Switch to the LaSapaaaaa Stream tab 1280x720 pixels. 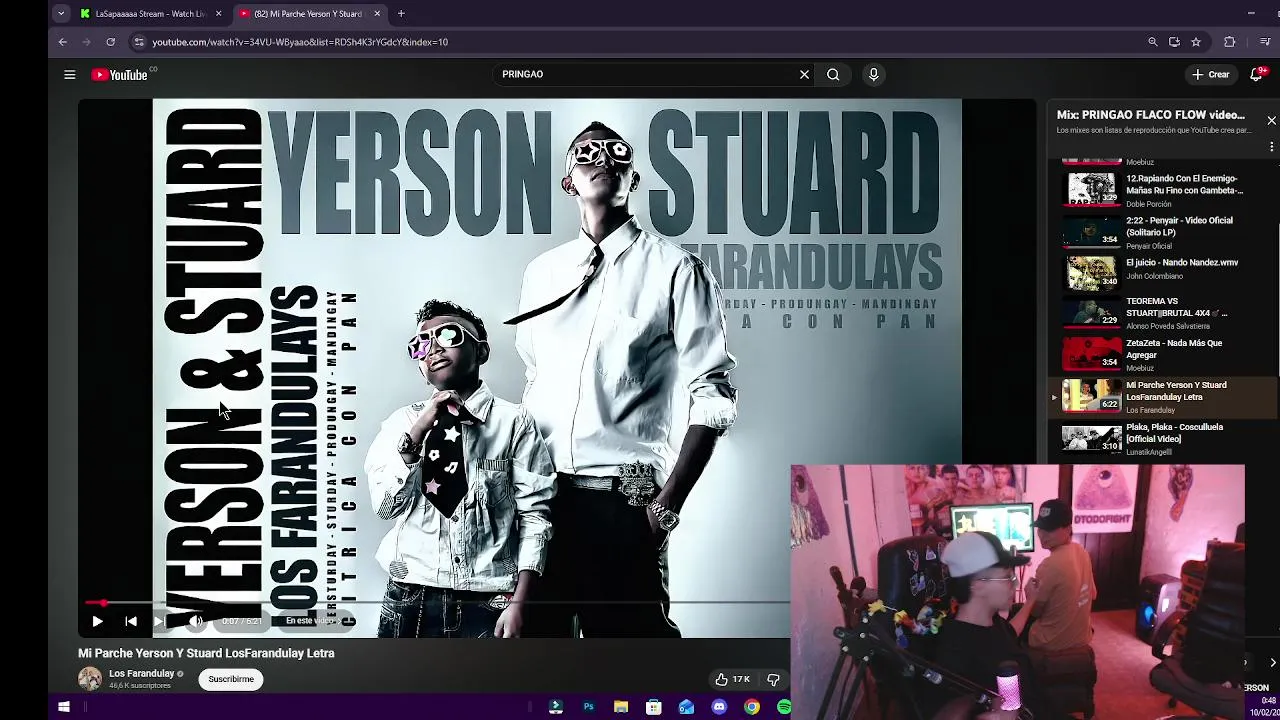point(150,14)
